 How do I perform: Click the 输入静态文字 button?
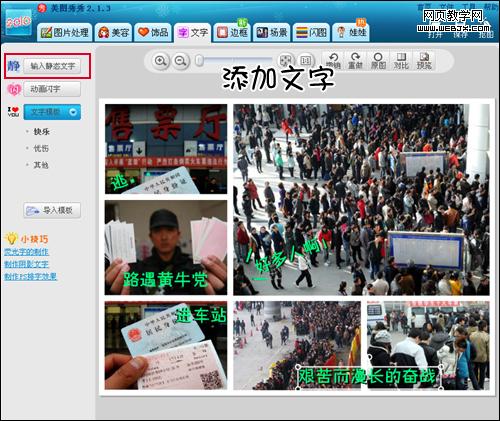pyautogui.click(x=52, y=66)
